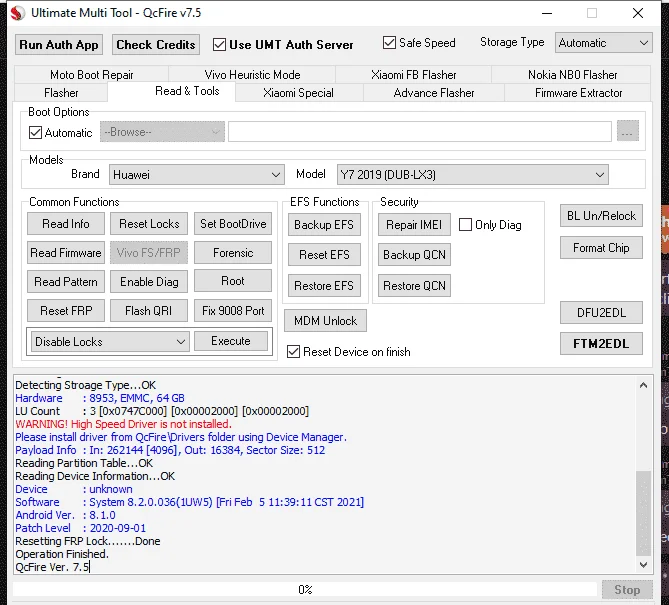Click the log scrollbar thumb
Image resolution: width=669 pixels, height=605 pixels.
click(643, 513)
